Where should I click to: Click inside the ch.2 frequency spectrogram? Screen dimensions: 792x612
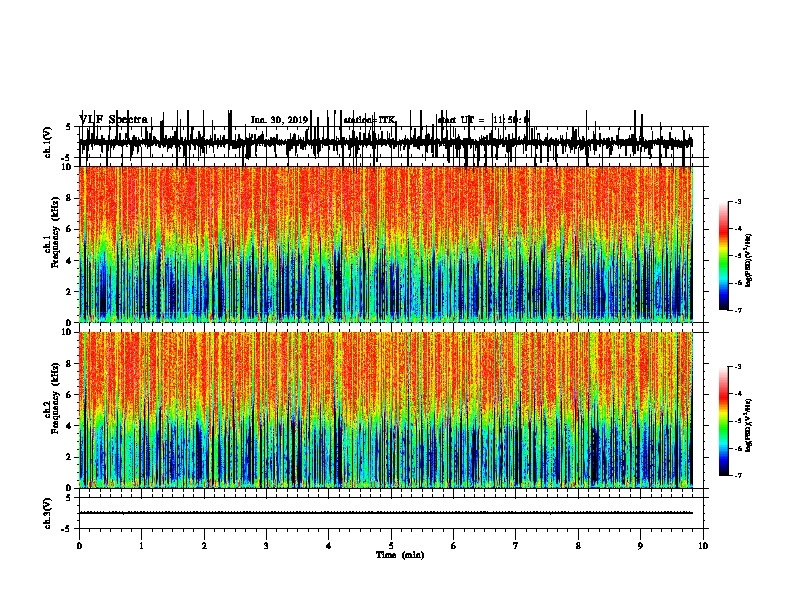[386, 410]
